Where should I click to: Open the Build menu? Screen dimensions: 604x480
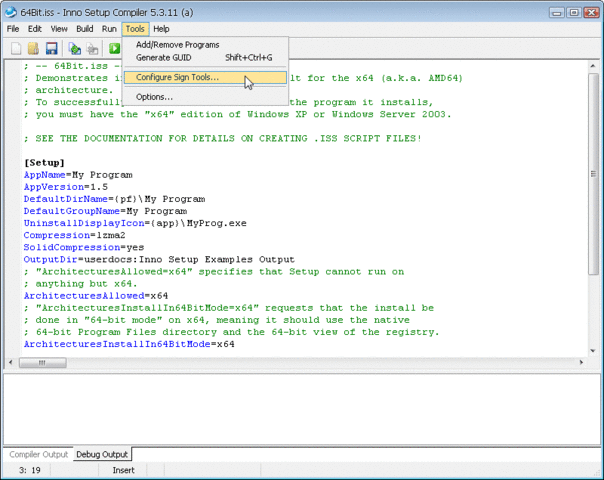(84, 29)
